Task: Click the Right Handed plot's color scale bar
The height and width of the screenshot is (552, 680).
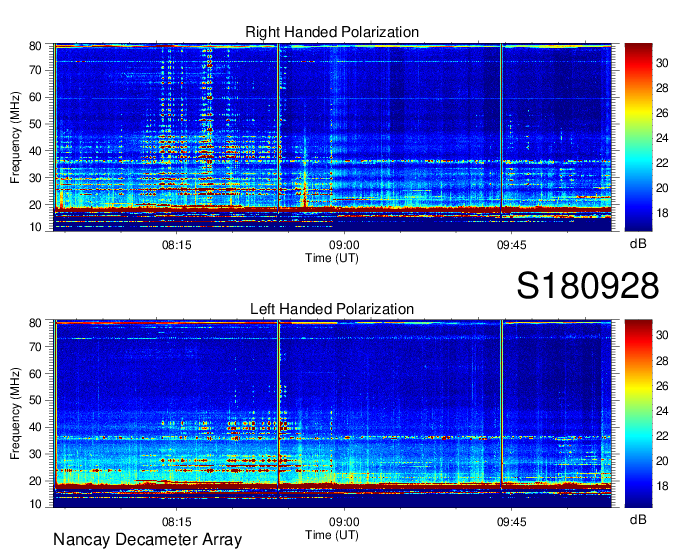Action: point(638,137)
